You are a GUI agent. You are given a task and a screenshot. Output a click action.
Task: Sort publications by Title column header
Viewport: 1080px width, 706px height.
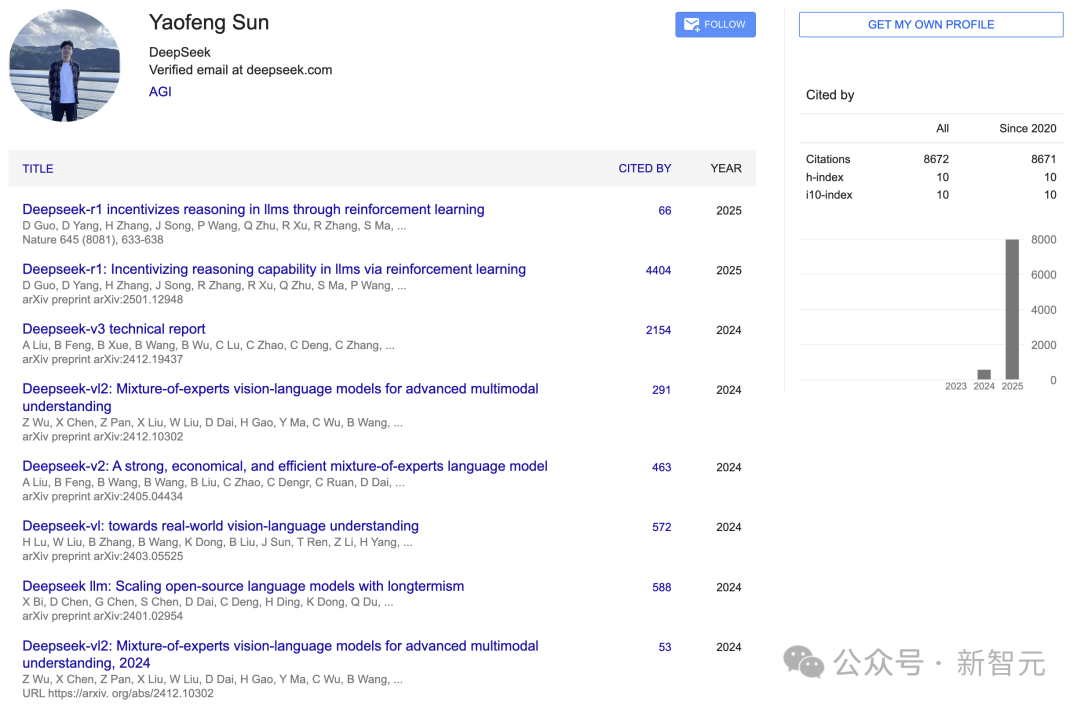pos(38,169)
